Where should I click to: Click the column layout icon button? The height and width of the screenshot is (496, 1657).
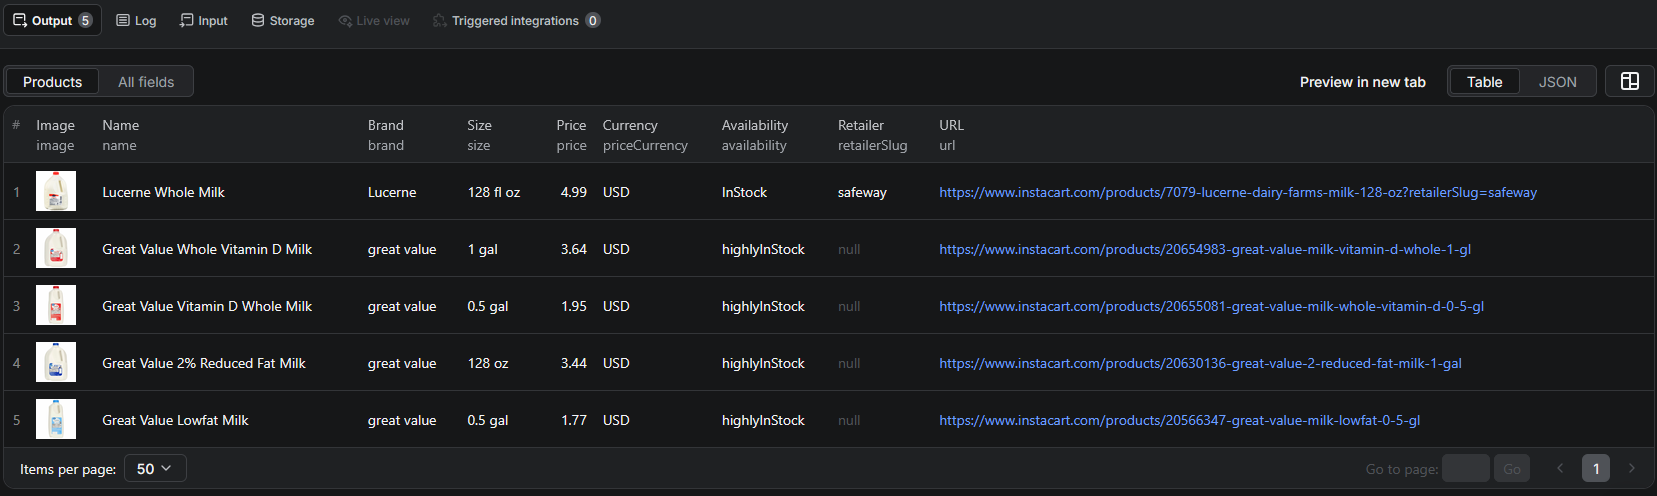coord(1629,81)
